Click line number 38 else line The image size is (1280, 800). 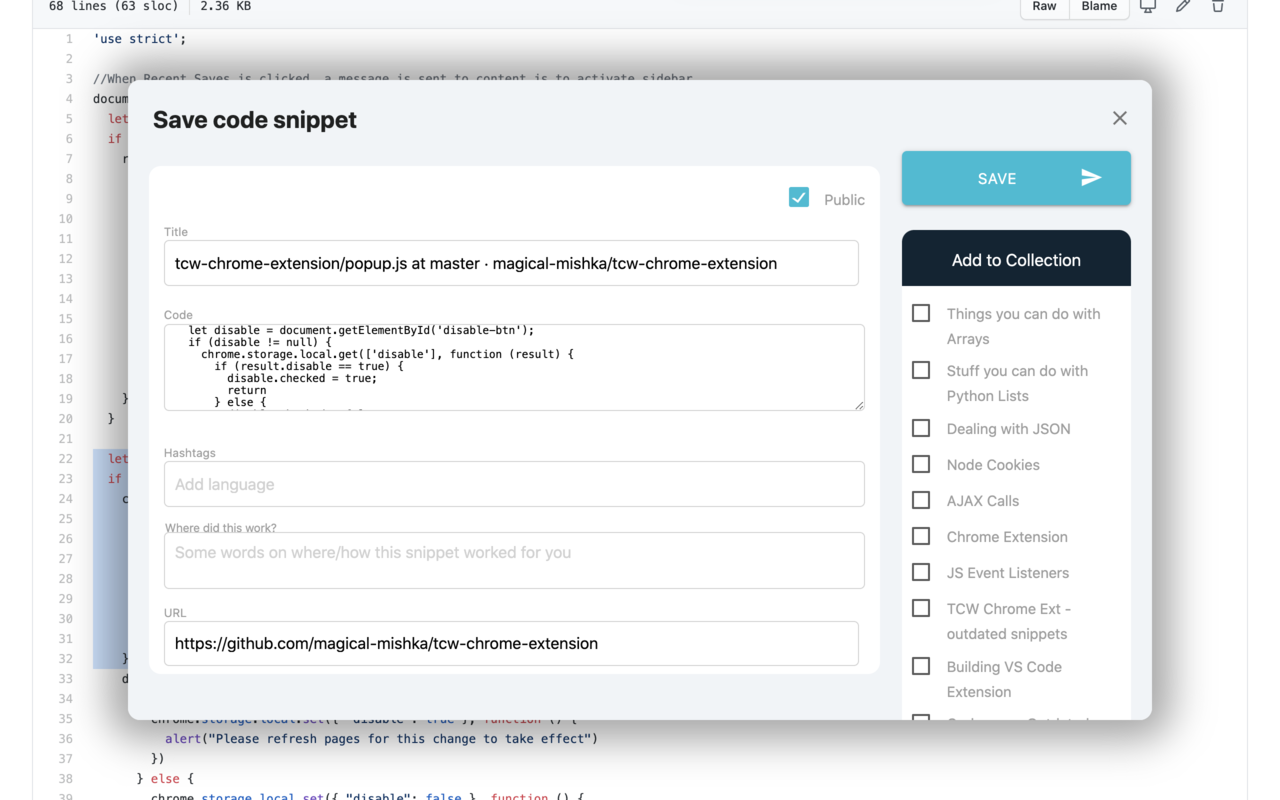click(65, 779)
